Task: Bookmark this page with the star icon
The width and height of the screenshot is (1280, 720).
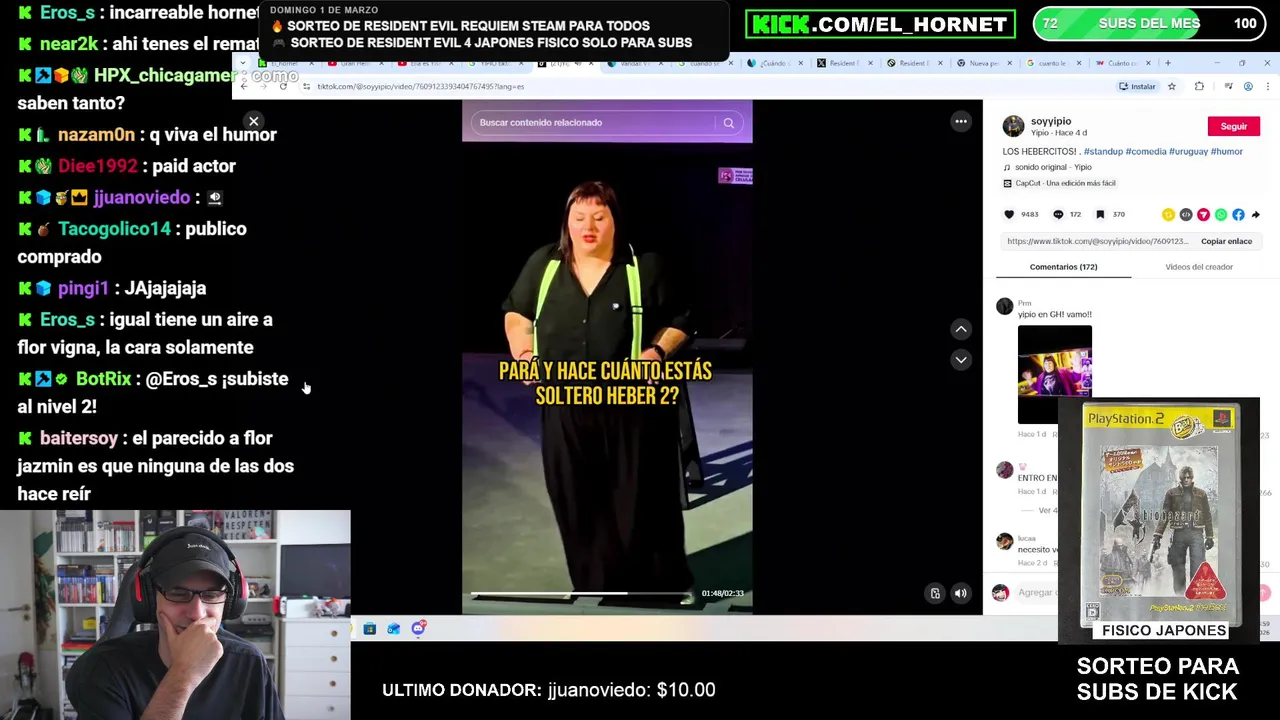Action: pyautogui.click(x=1172, y=86)
